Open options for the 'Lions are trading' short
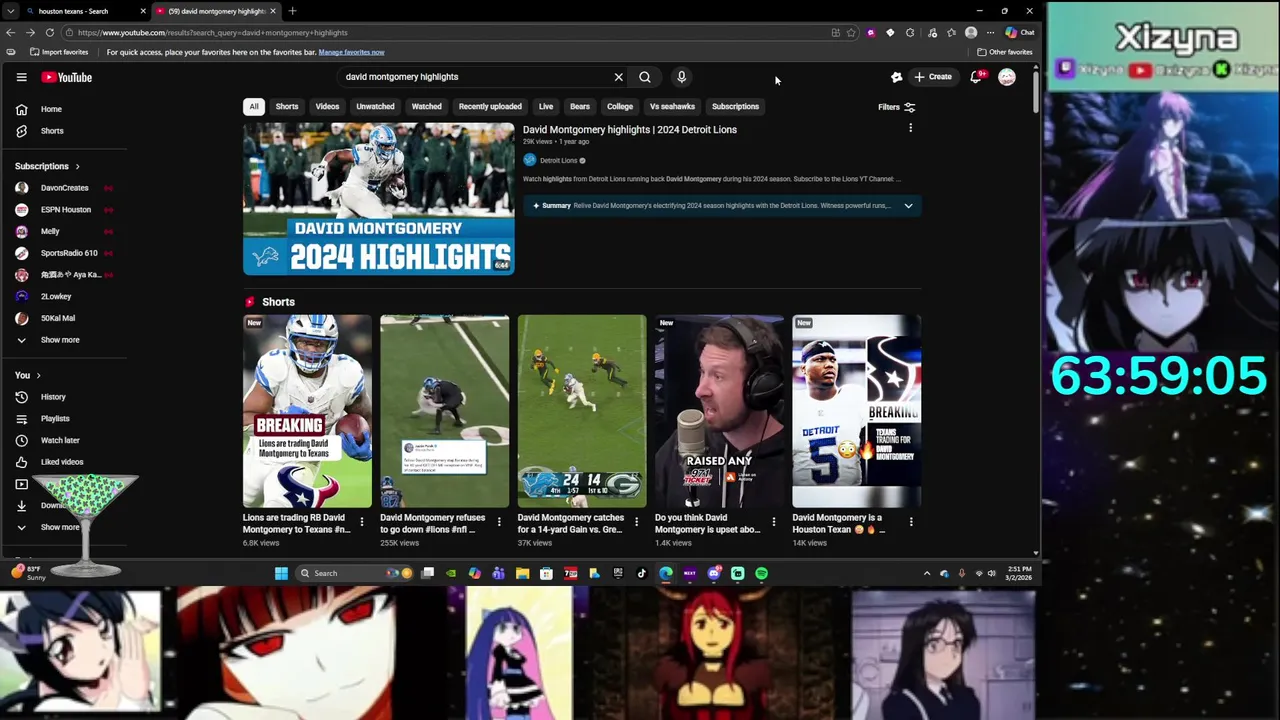The height and width of the screenshot is (720, 1280). (361, 522)
